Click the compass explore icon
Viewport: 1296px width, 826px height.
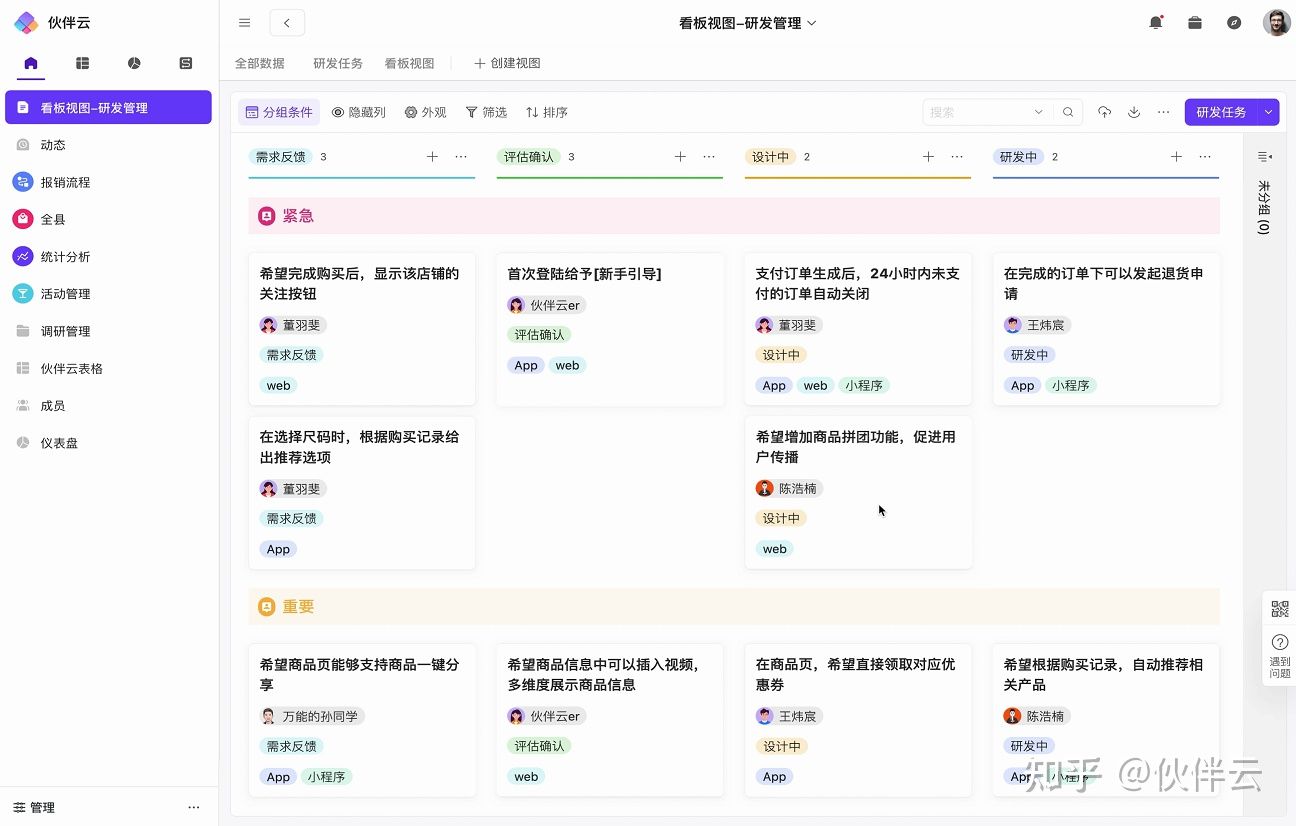tap(1234, 23)
